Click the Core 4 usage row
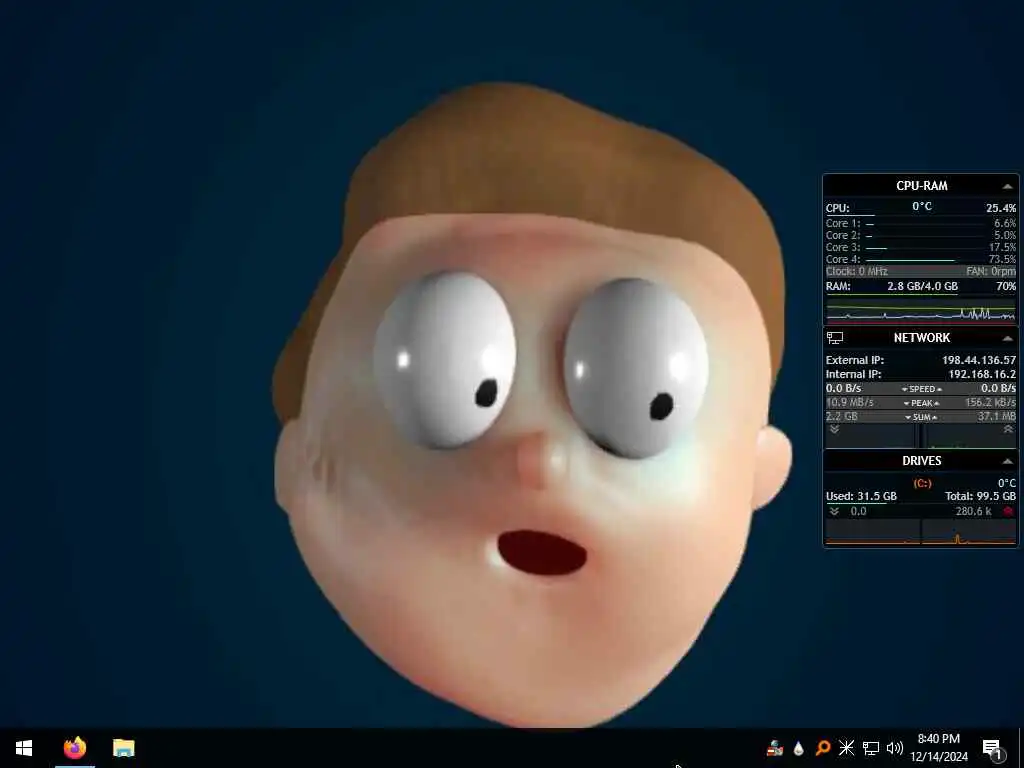This screenshot has width=1024, height=768. pyautogui.click(x=921, y=259)
